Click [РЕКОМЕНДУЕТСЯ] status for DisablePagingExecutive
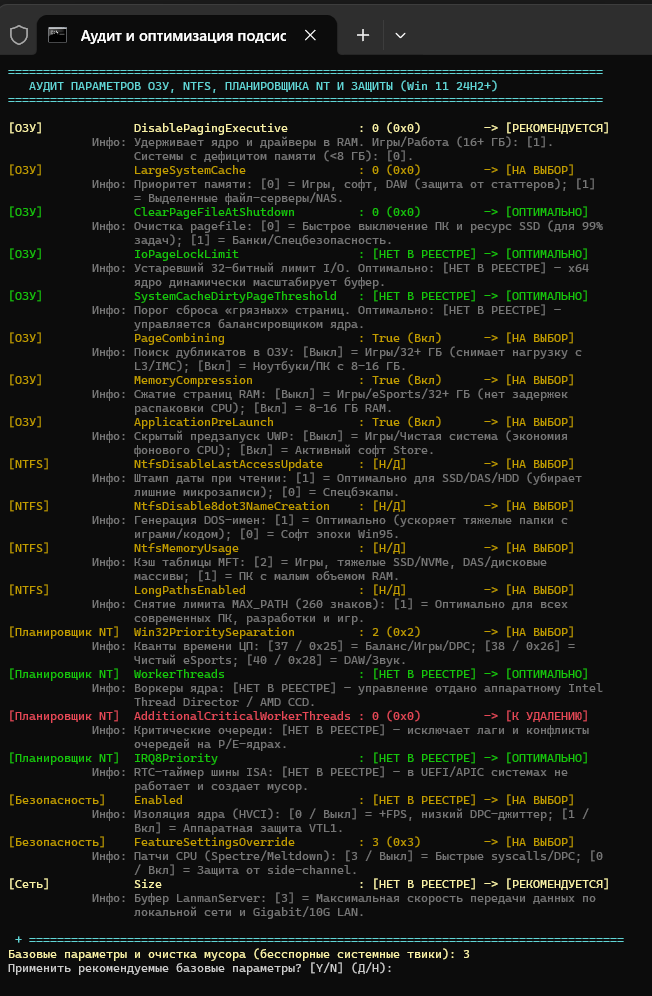Viewport: 652px width, 996px height. point(557,128)
